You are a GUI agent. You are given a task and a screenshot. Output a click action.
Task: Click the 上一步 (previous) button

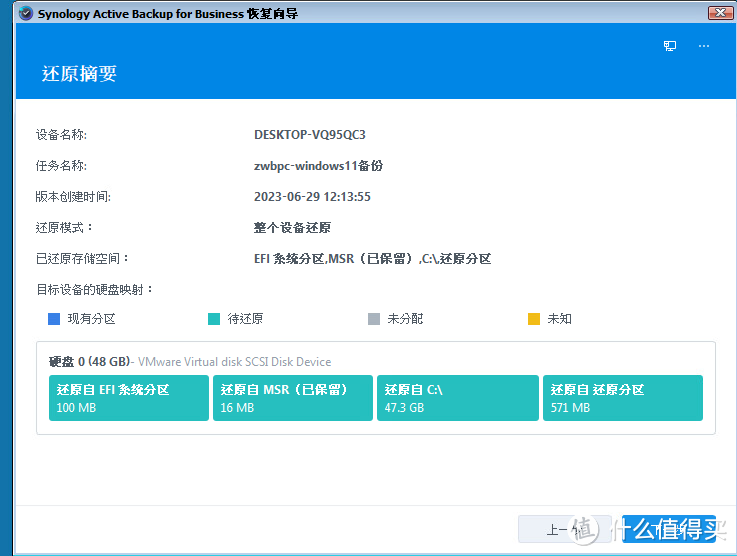(x=565, y=529)
